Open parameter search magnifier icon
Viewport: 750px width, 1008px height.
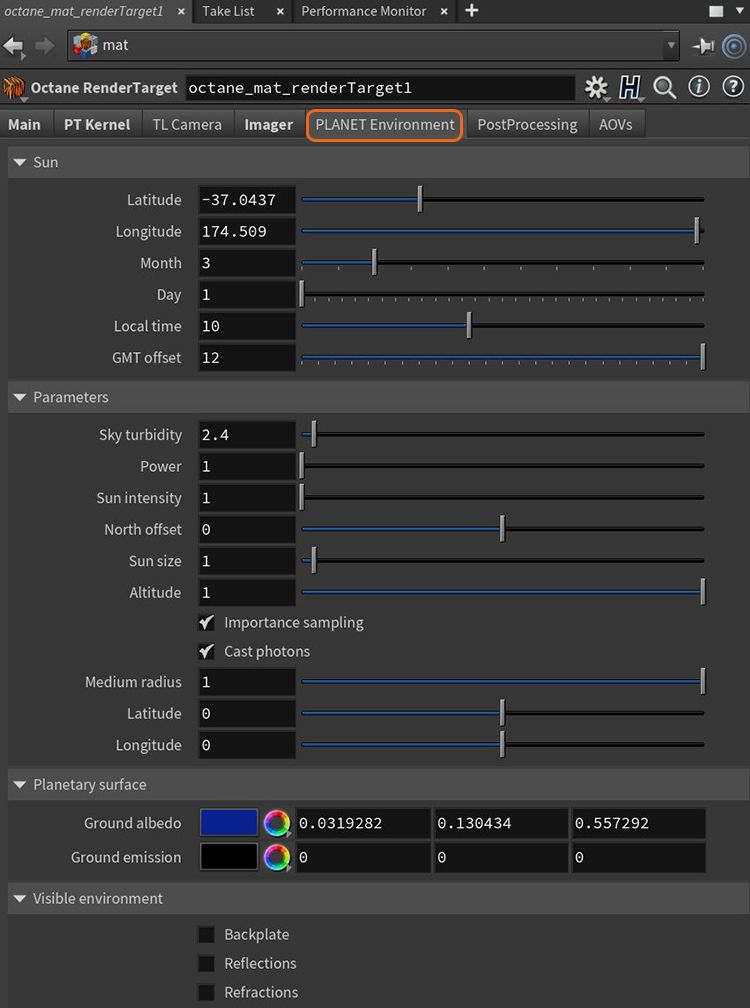pyautogui.click(x=665, y=87)
